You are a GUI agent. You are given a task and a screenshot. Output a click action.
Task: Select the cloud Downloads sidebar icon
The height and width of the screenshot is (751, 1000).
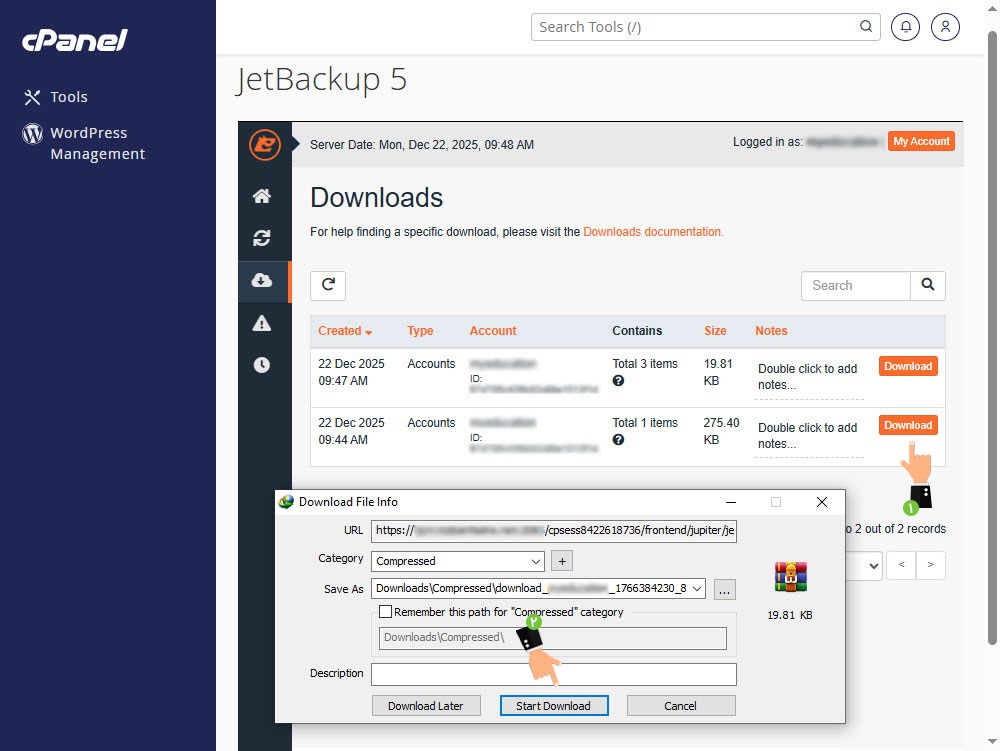pyautogui.click(x=262, y=281)
